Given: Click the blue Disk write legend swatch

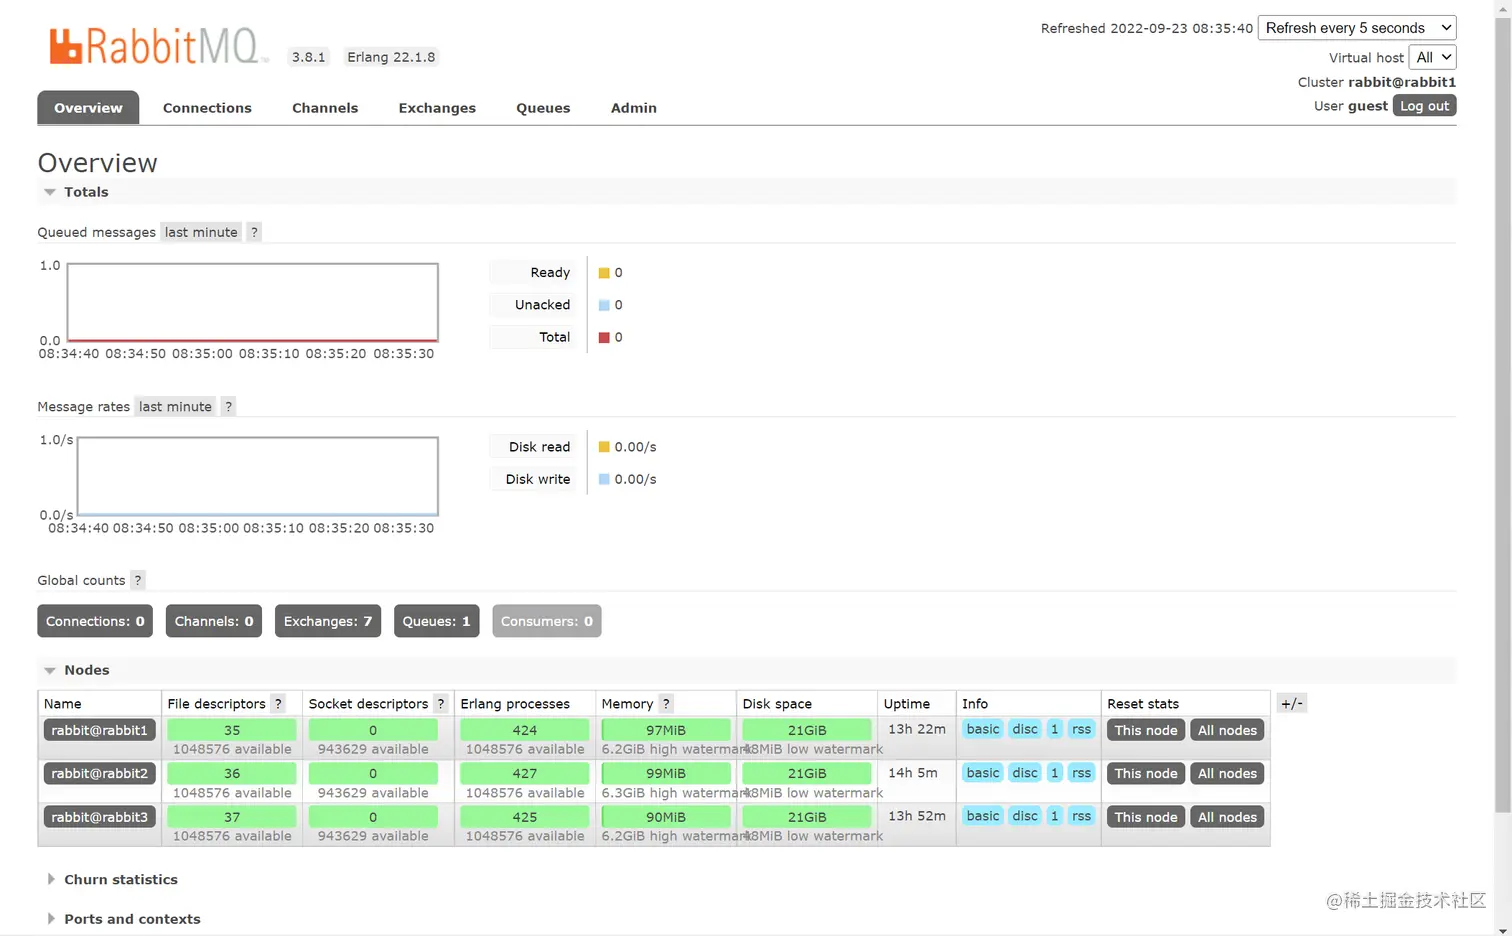Looking at the screenshot, I should (604, 479).
